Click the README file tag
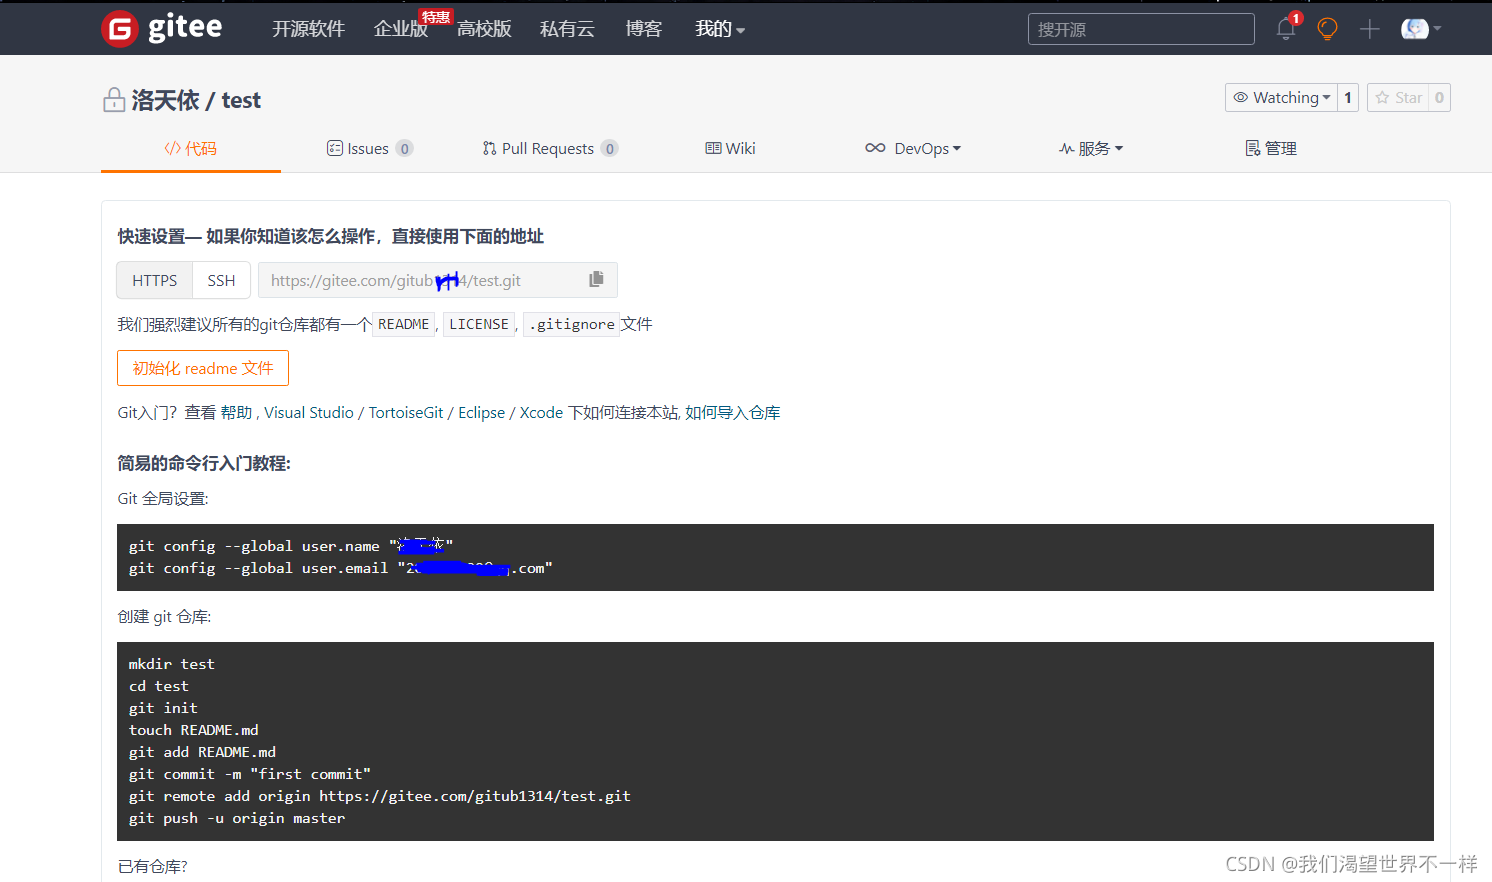1492x882 pixels. 404,324
